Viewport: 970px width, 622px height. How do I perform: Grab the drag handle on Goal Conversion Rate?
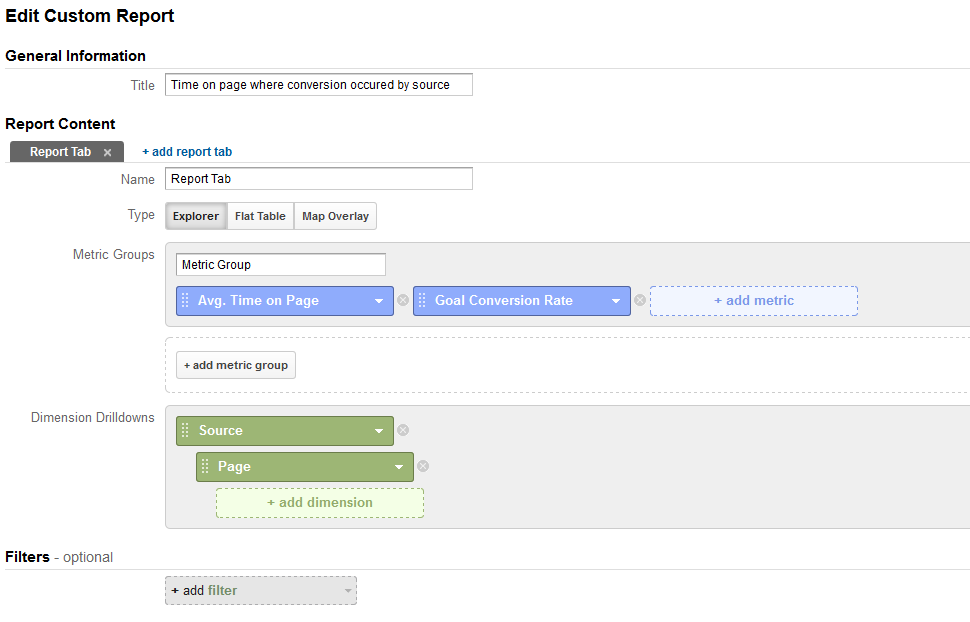422,300
